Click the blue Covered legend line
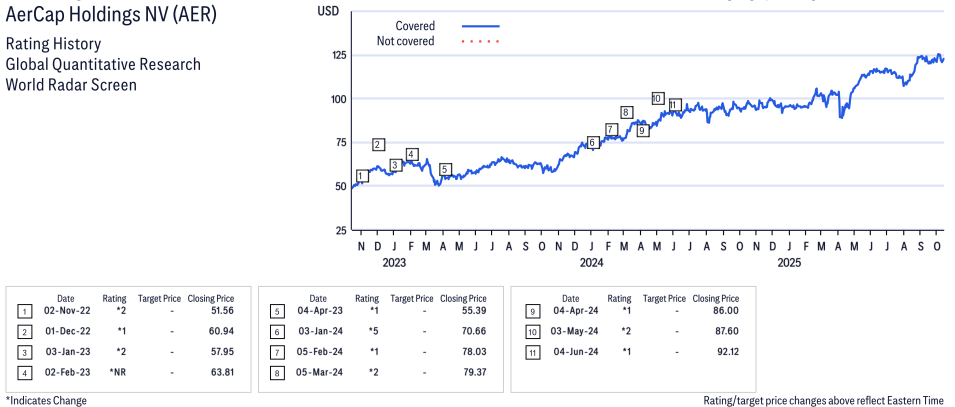955x407 pixels. (481, 26)
